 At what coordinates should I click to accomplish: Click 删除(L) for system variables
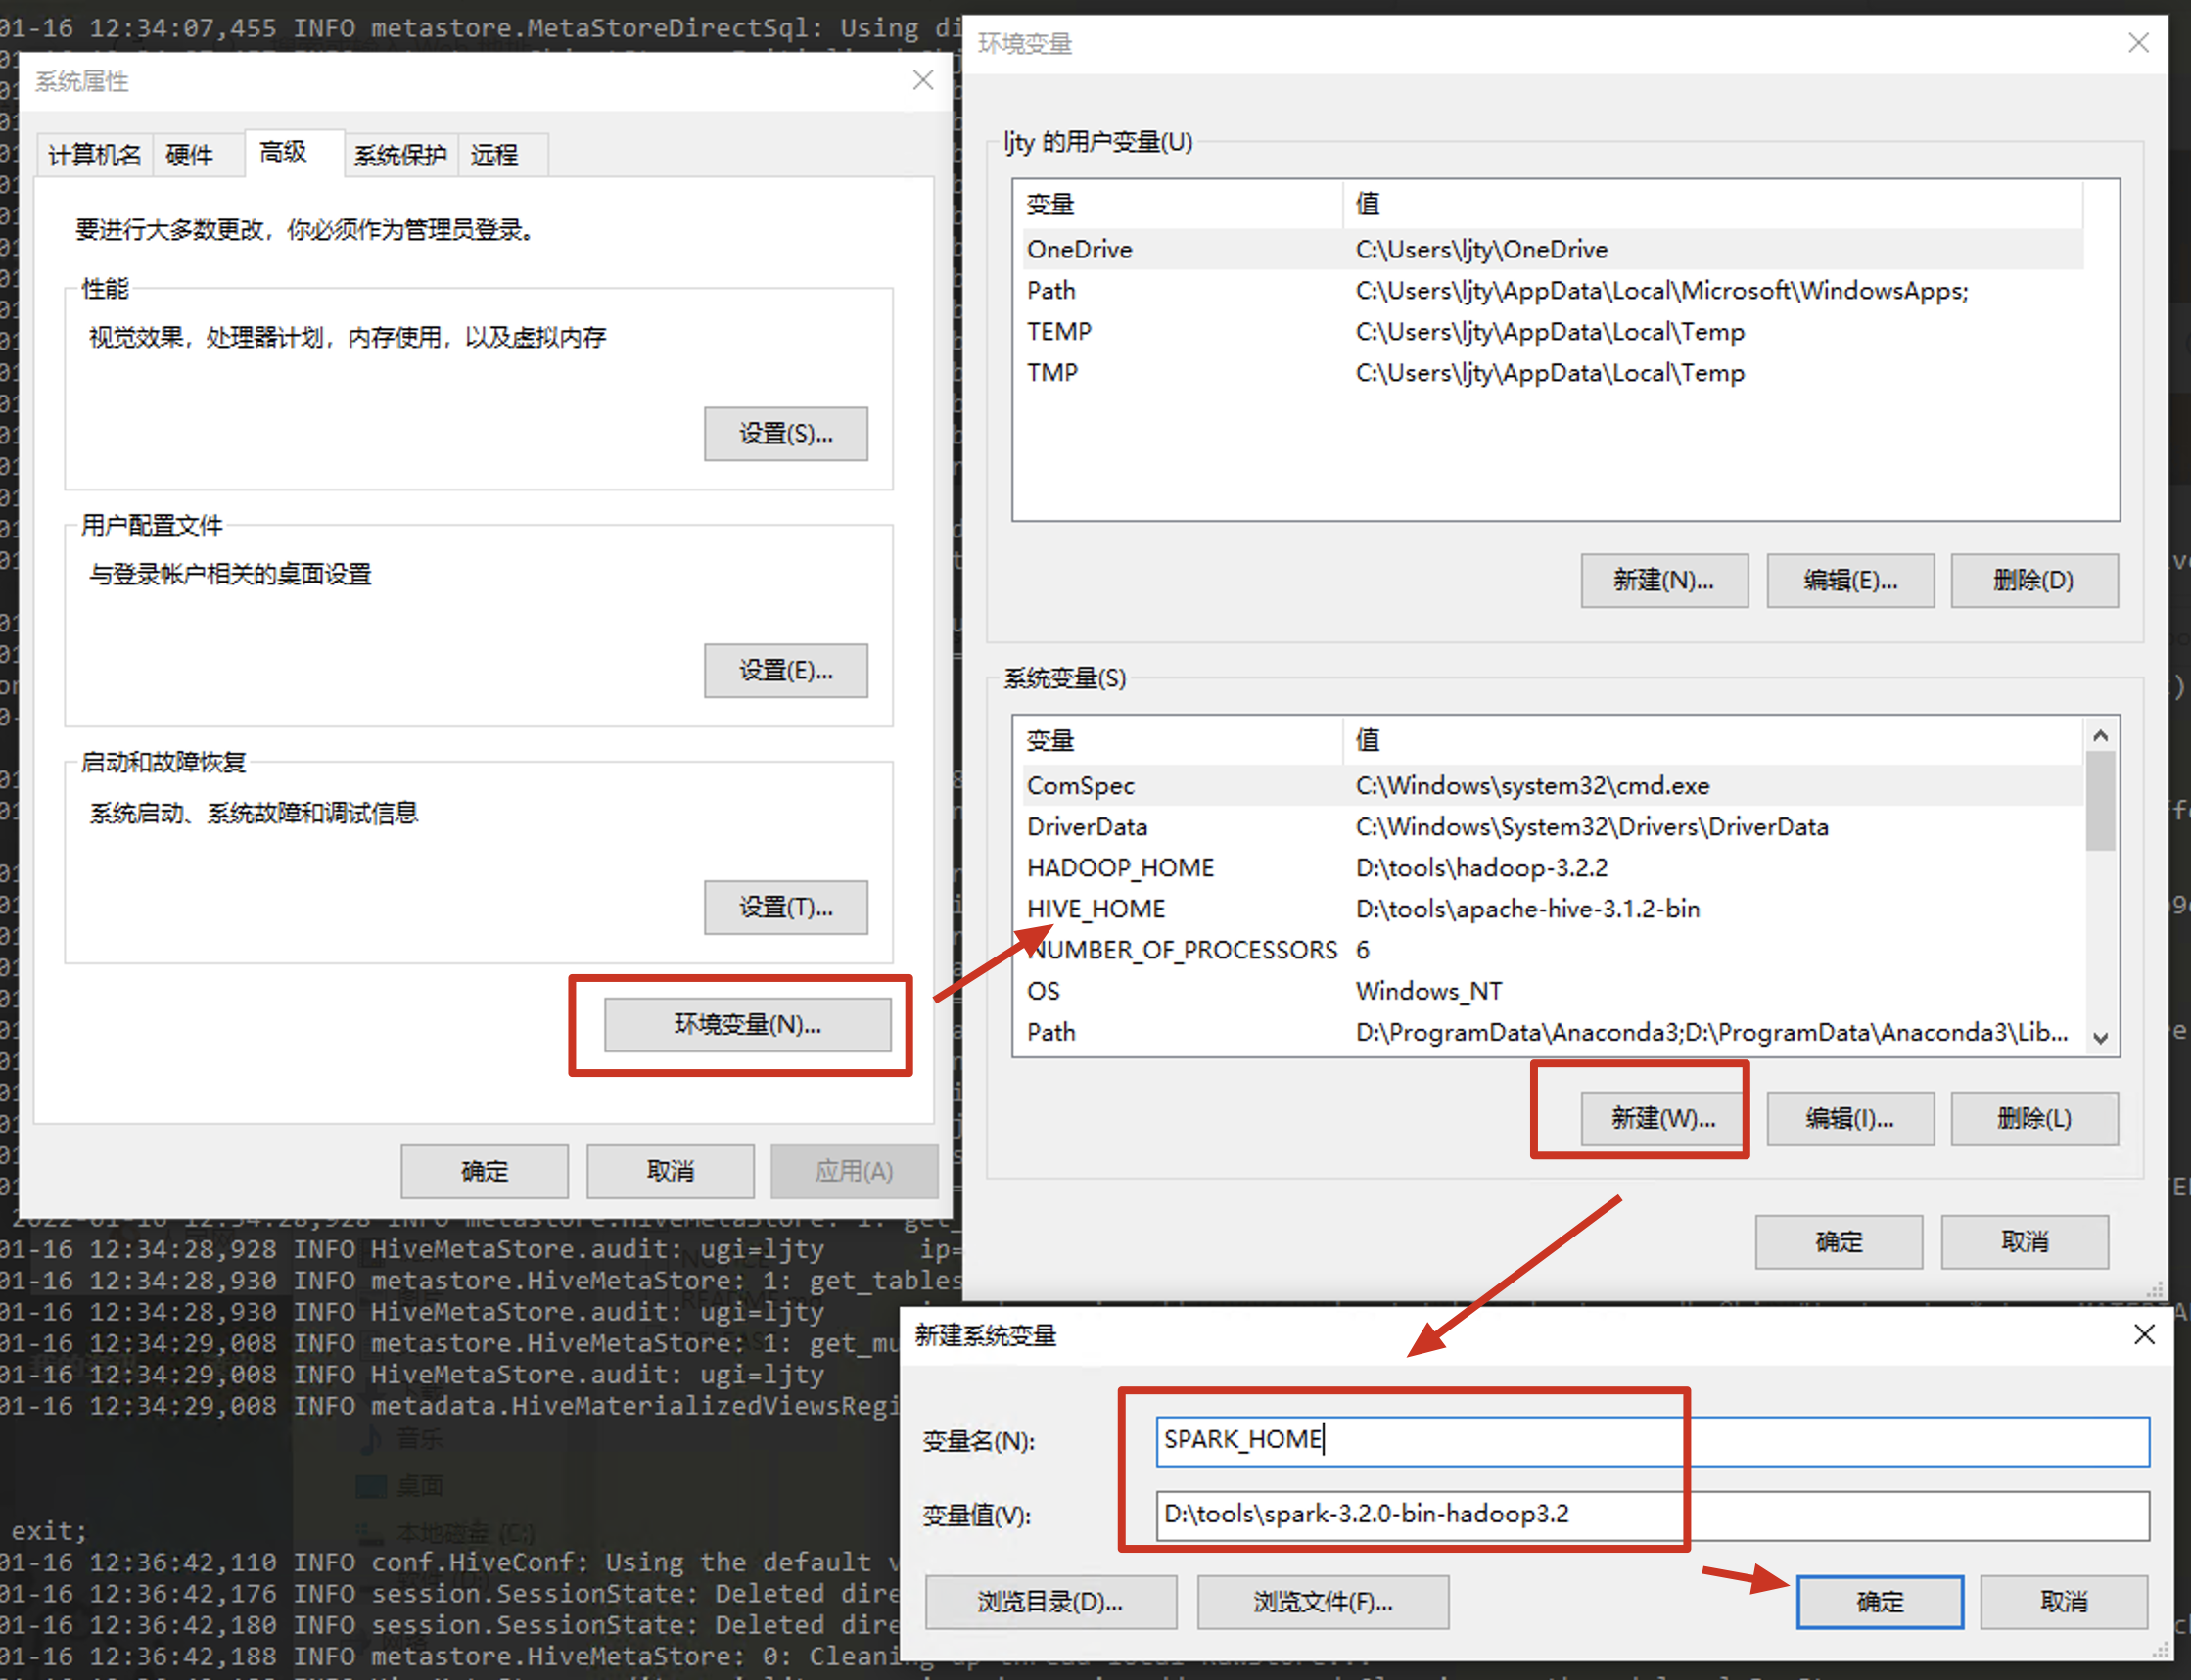pos(2035,1119)
